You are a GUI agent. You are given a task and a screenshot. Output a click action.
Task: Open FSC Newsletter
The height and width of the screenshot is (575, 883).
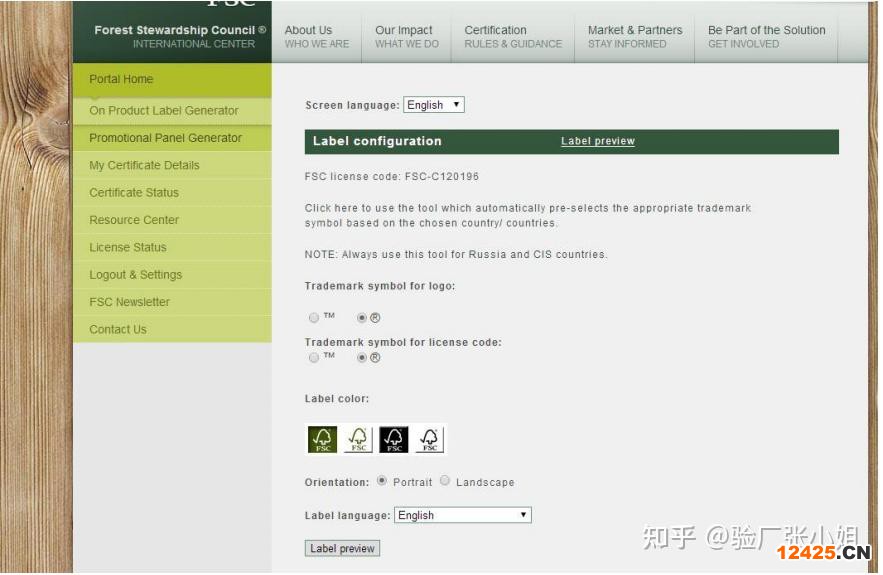tap(173, 303)
